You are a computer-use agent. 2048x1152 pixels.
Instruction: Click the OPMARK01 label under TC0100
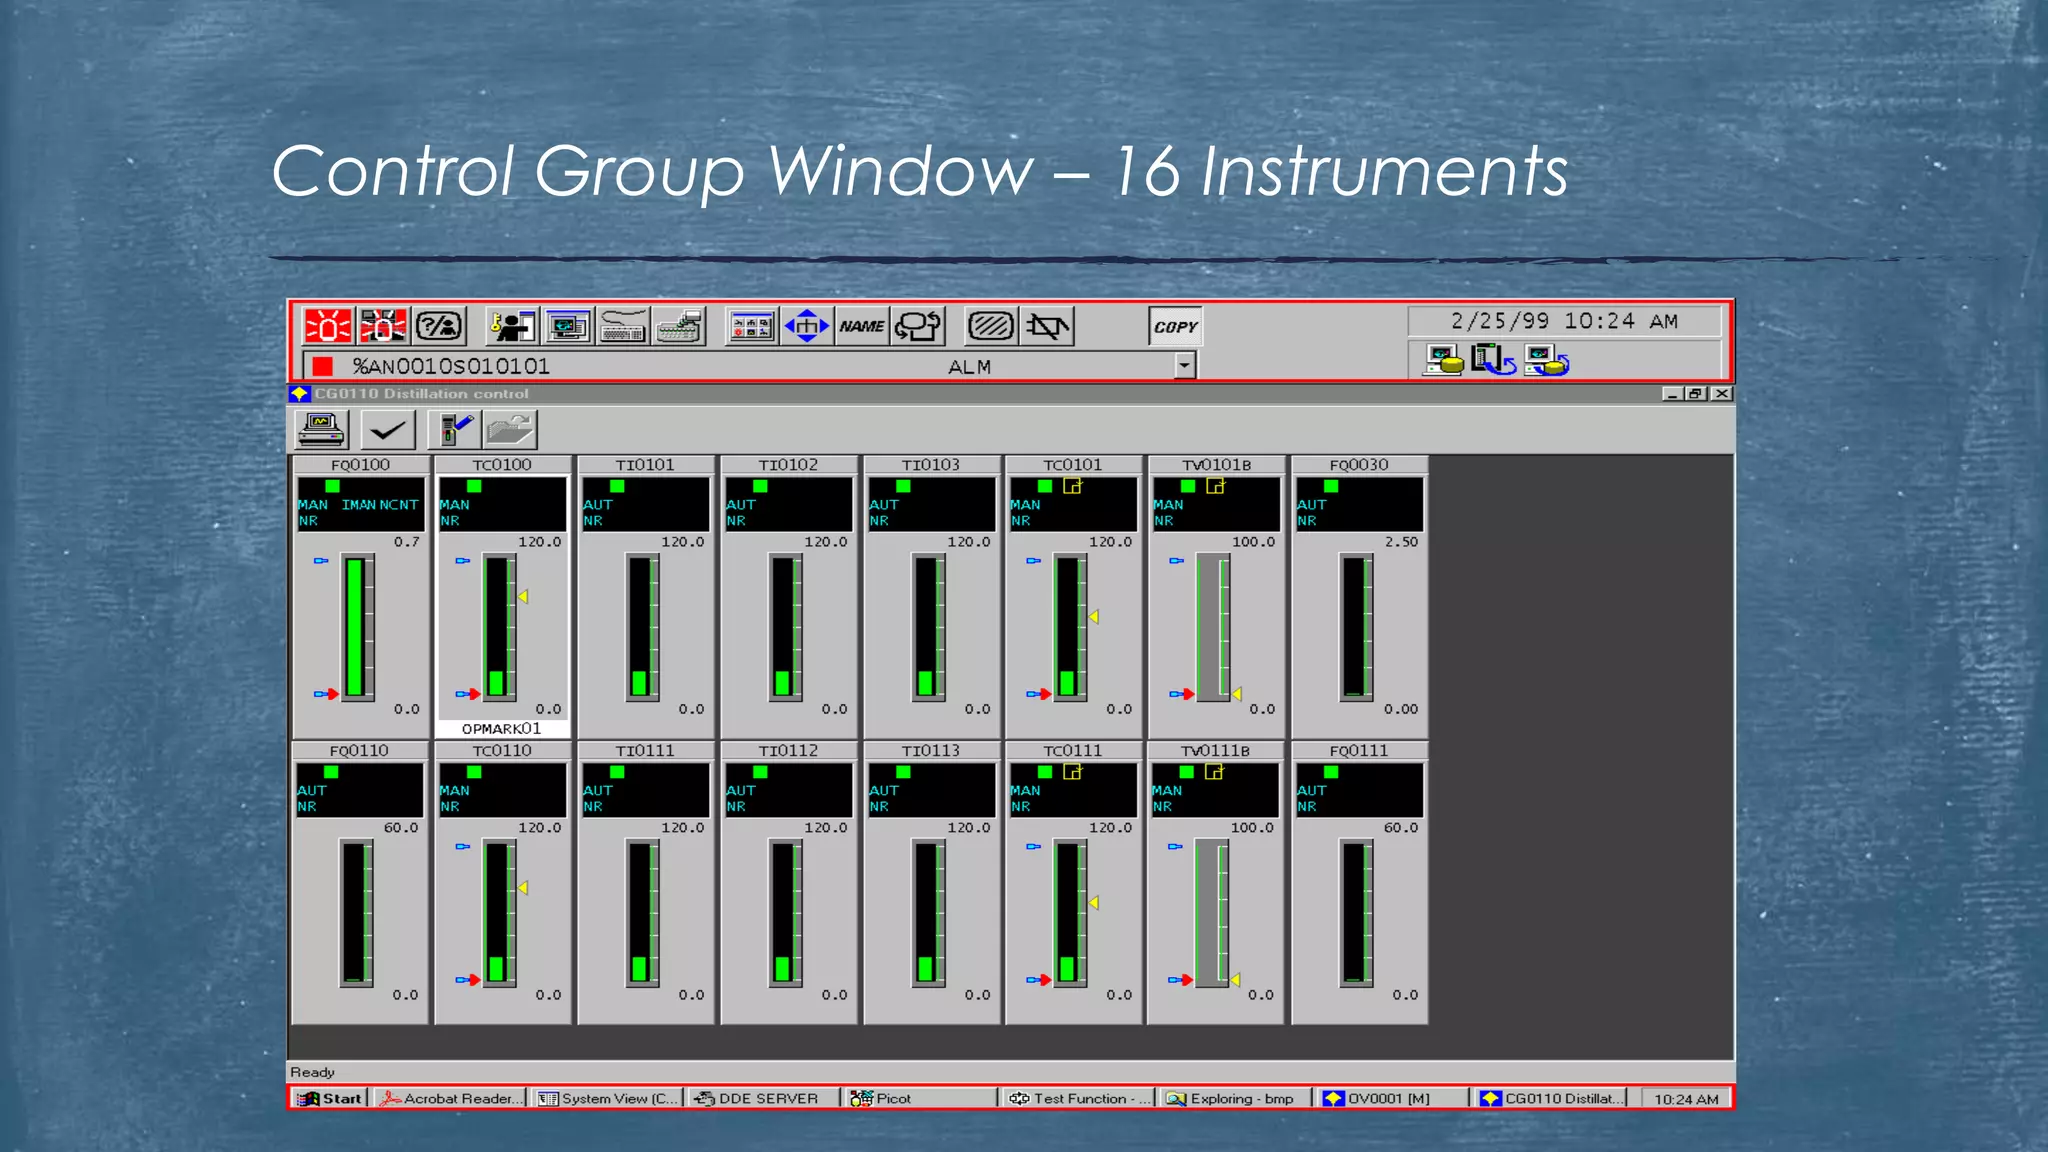point(501,729)
